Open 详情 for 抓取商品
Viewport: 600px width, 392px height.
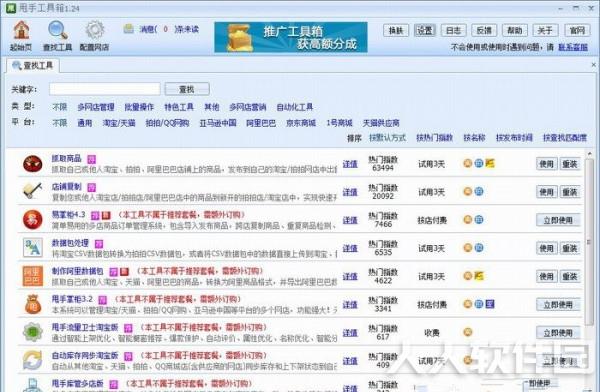click(350, 164)
